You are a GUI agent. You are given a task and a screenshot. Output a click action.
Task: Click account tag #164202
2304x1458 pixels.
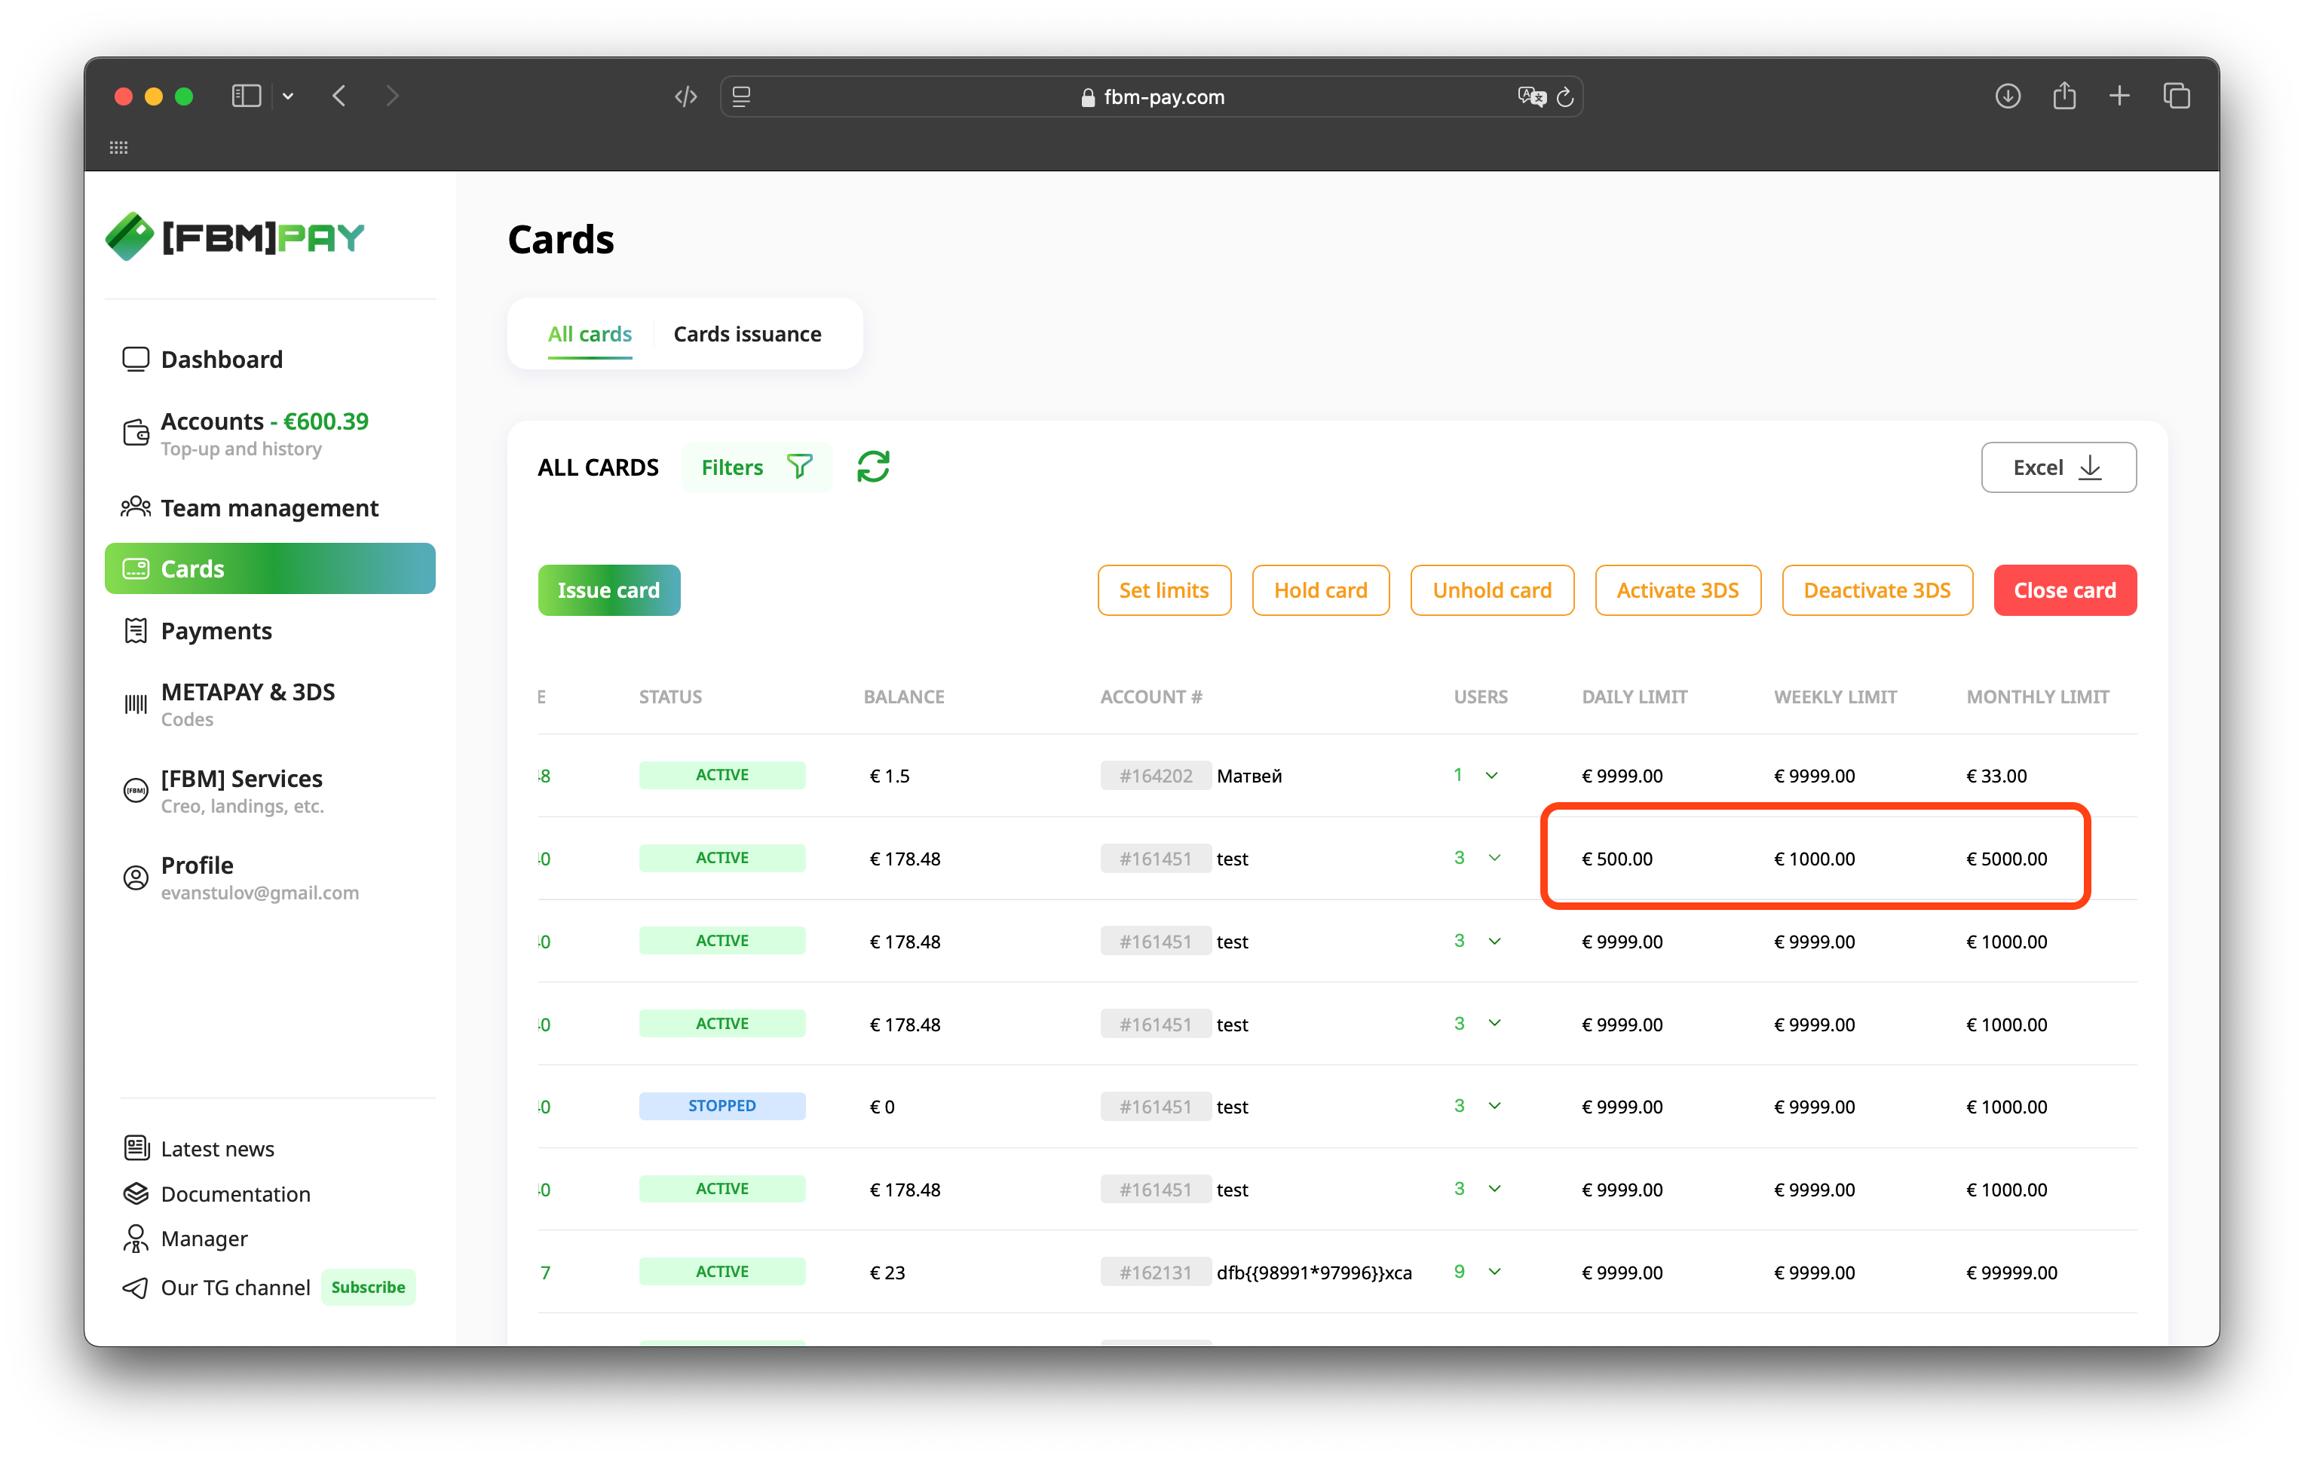tap(1155, 776)
